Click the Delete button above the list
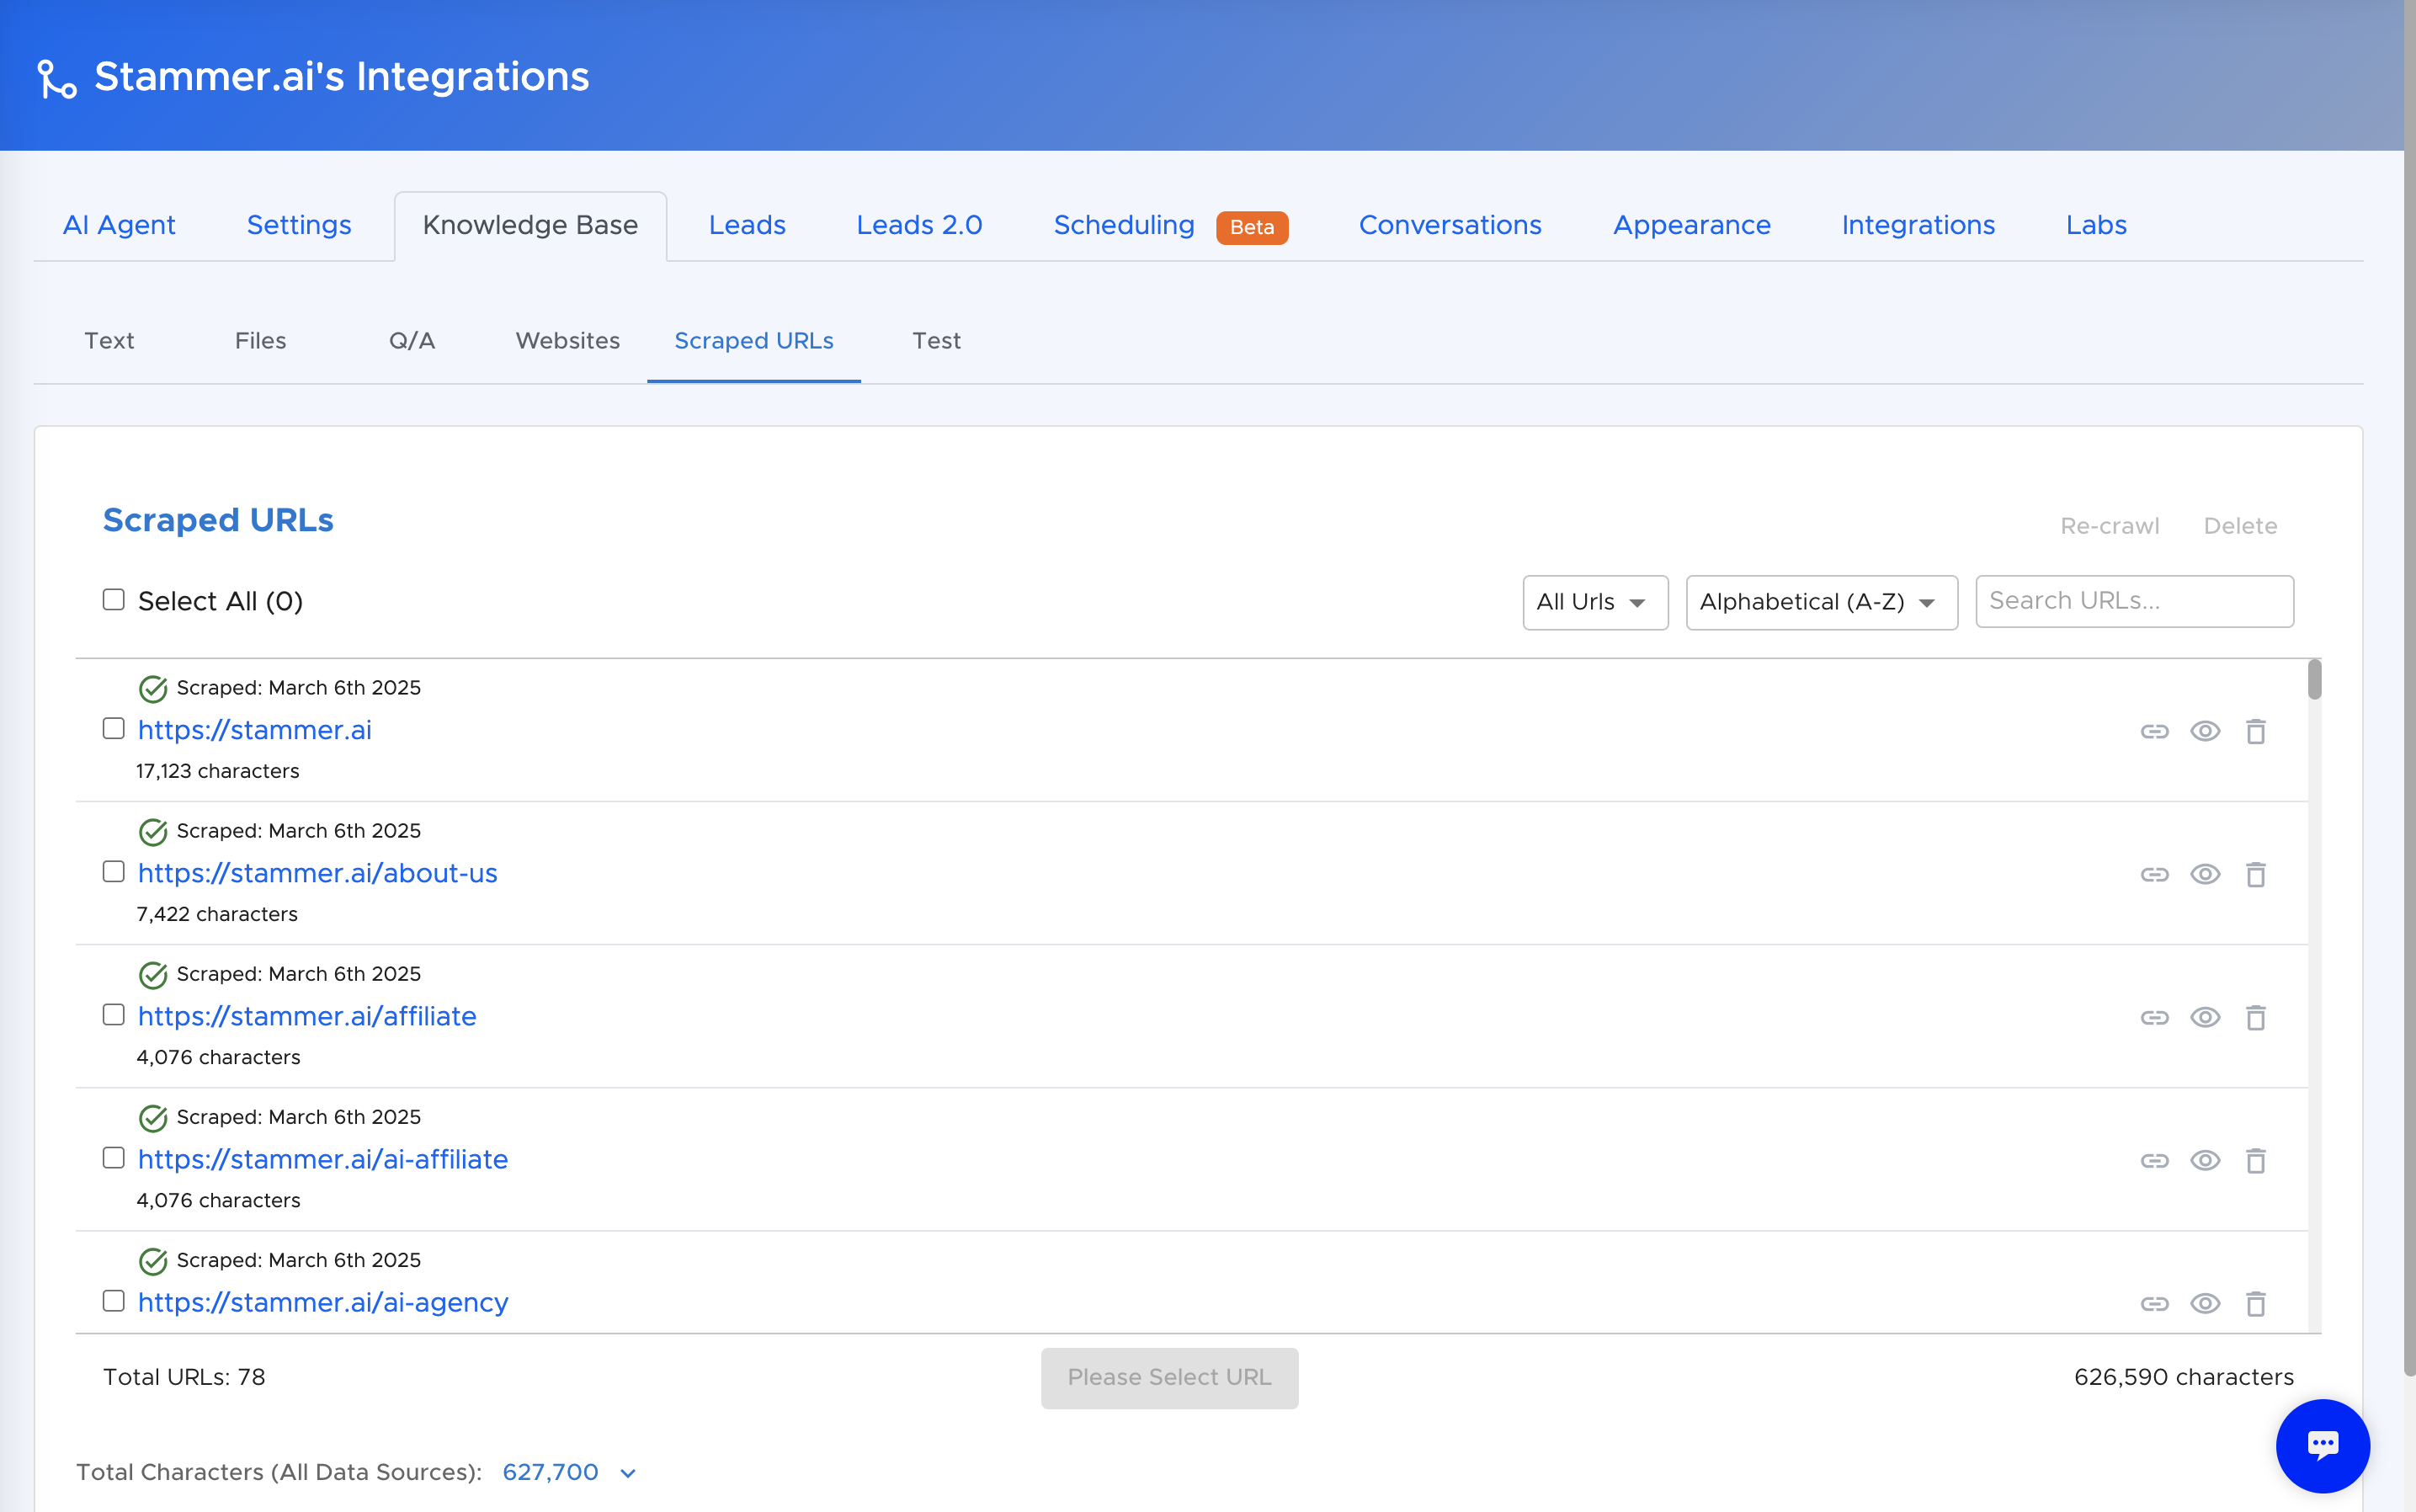Image resolution: width=2416 pixels, height=1512 pixels. coord(2240,526)
